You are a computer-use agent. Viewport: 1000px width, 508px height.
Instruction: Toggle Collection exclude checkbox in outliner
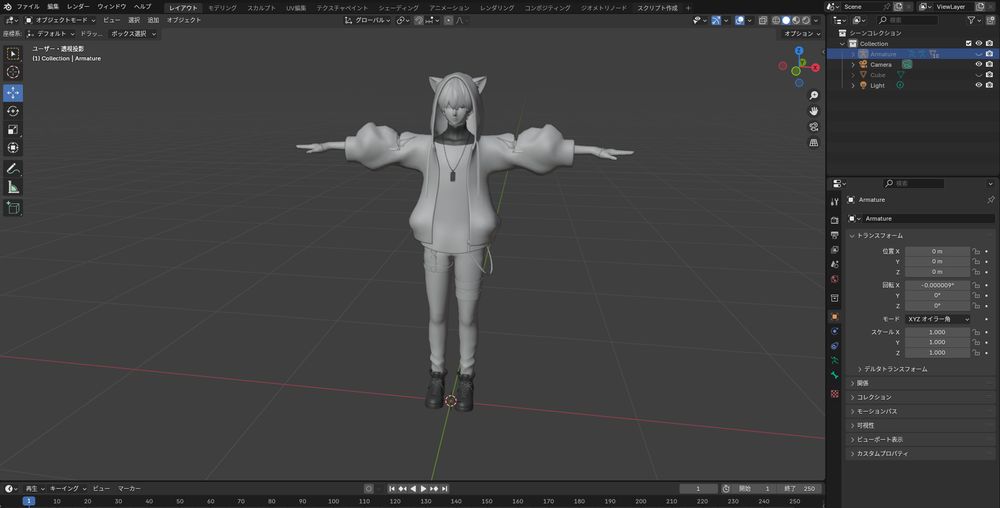click(968, 43)
